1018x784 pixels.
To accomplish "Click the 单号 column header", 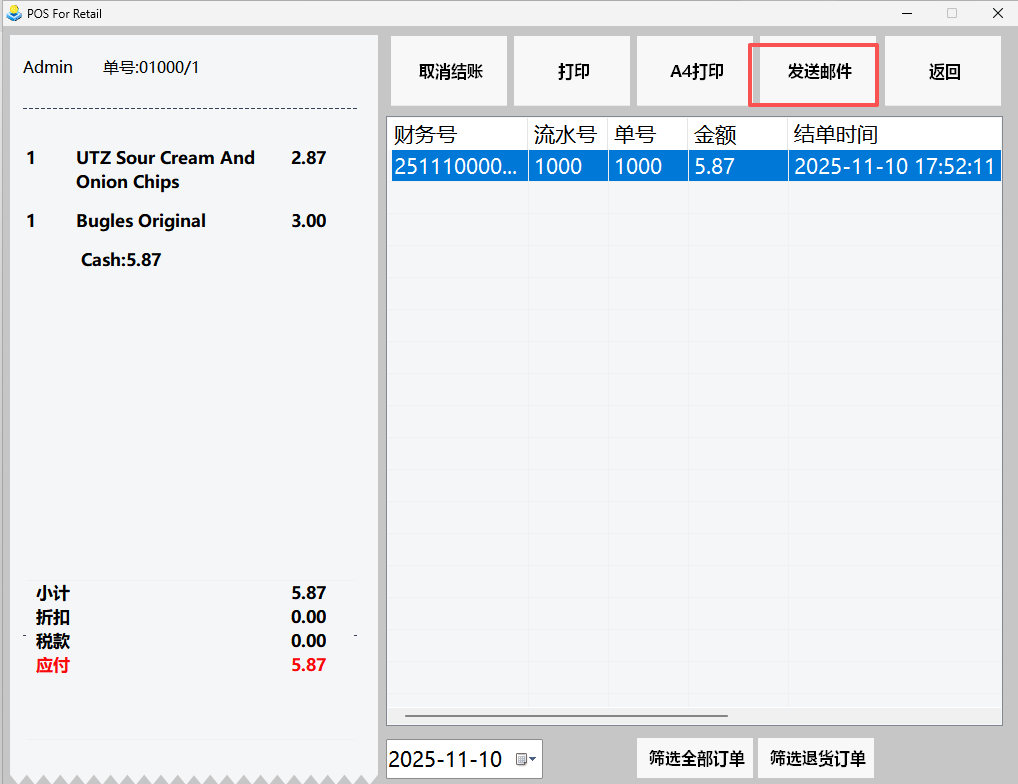I will [x=646, y=134].
